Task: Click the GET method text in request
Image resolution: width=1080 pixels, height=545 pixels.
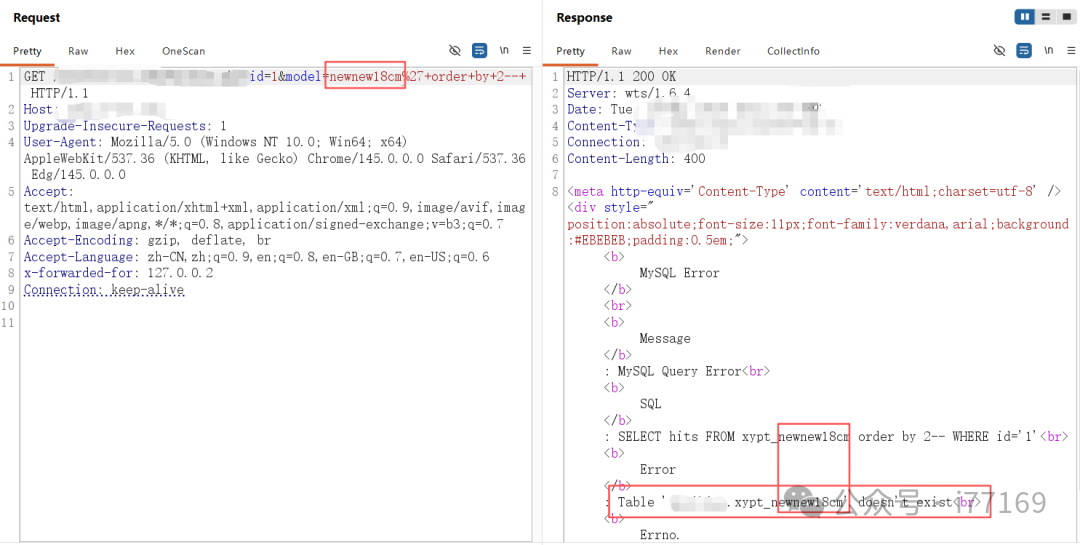Action: [x=34, y=76]
